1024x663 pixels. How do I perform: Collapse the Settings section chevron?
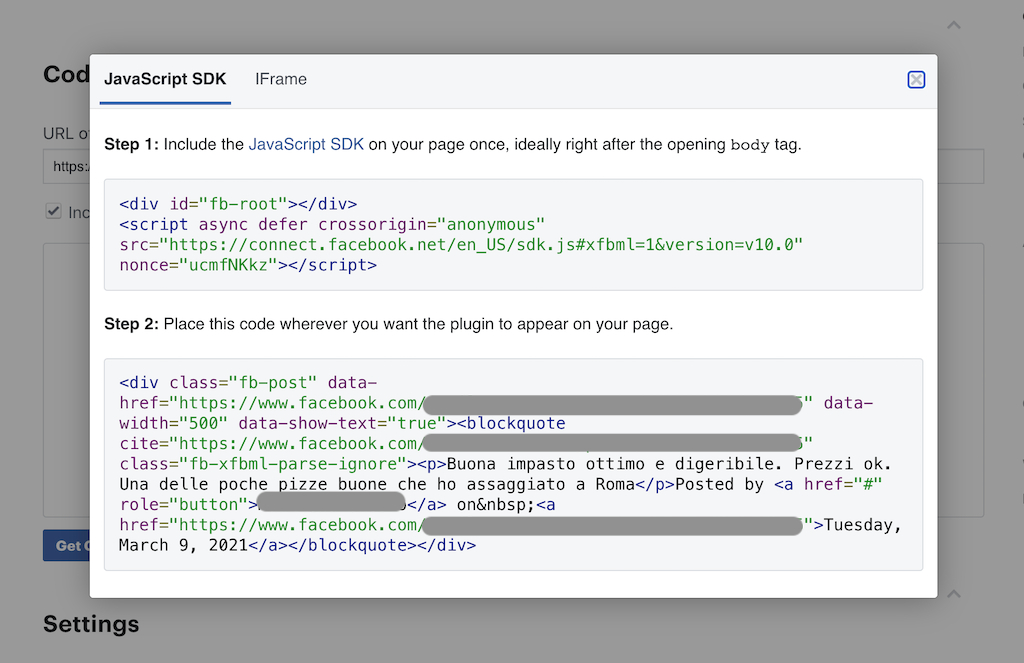954,594
